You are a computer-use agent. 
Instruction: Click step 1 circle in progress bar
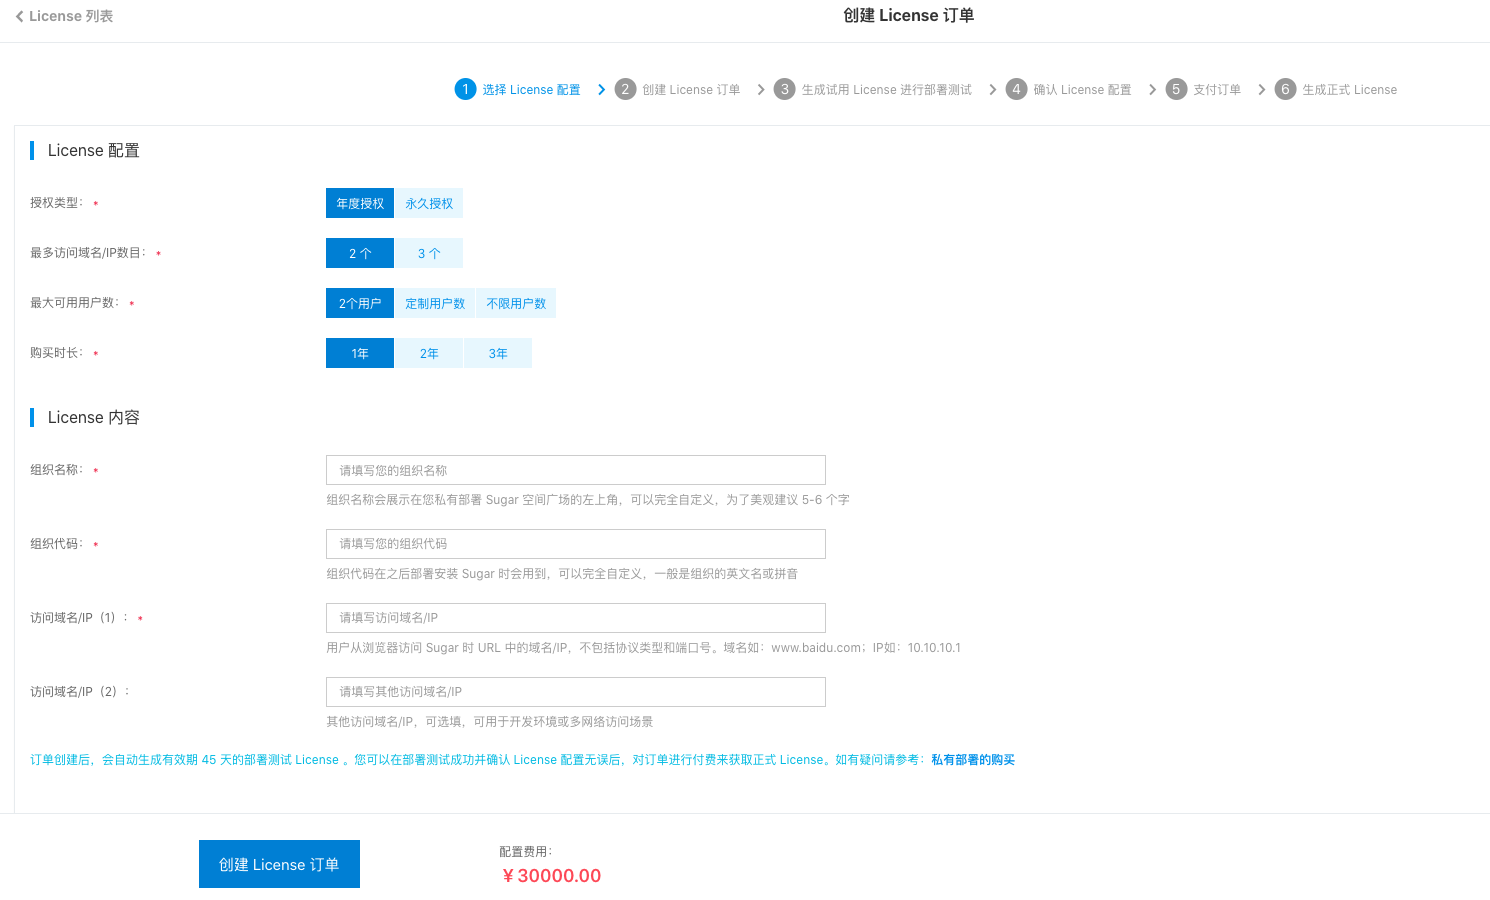coord(465,89)
